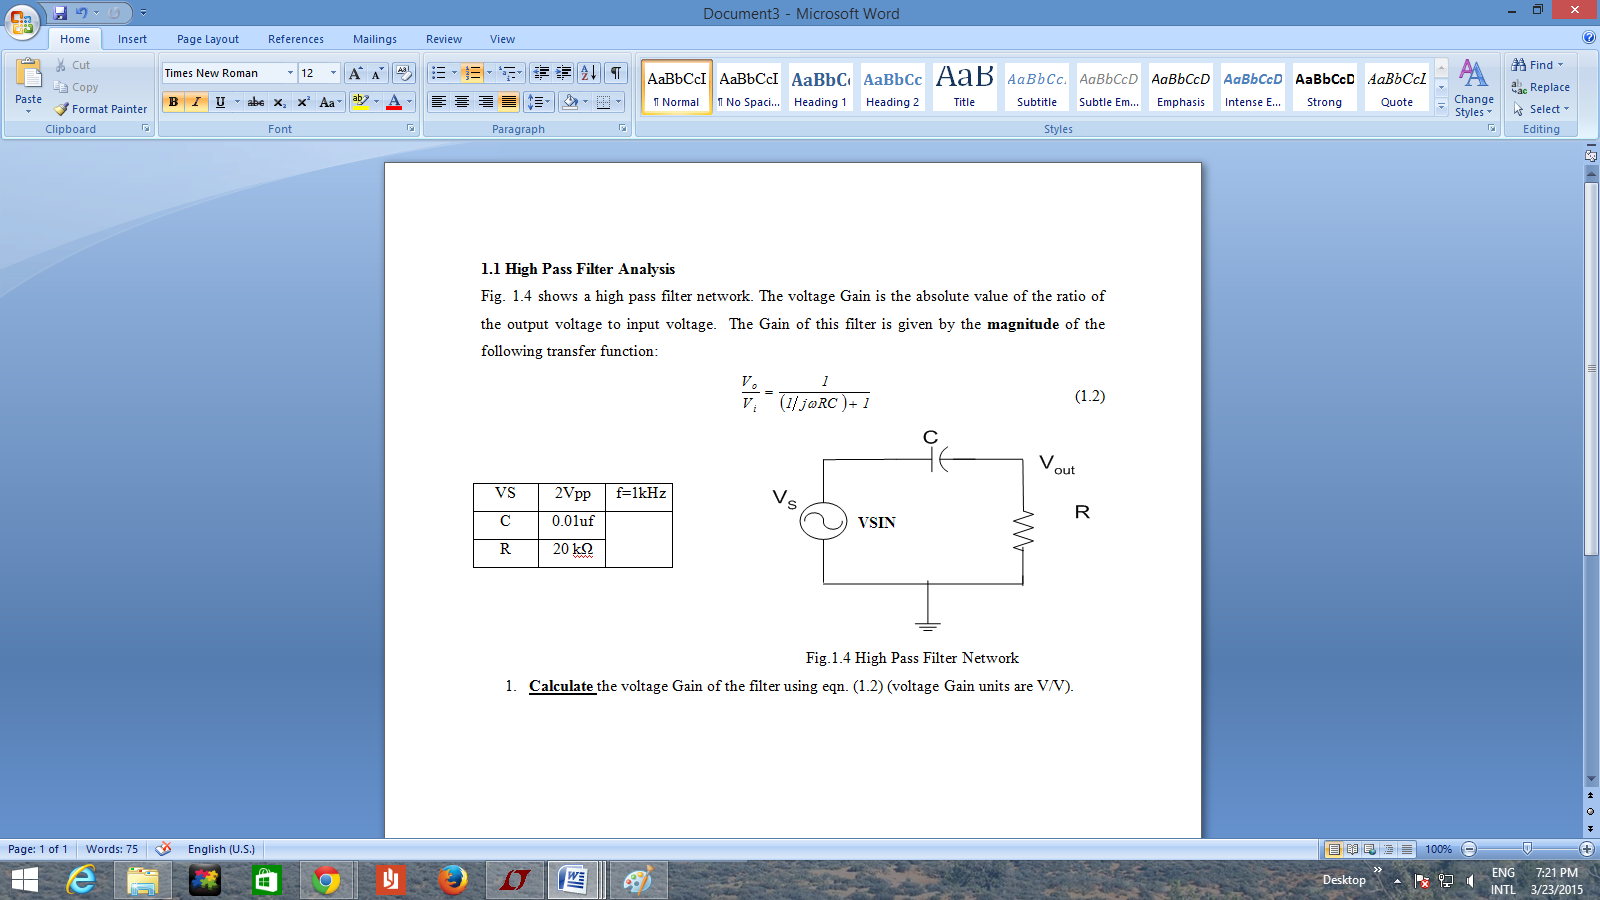The height and width of the screenshot is (900, 1600).
Task: Toggle Show/Hide paragraph marks
Action: (x=616, y=73)
